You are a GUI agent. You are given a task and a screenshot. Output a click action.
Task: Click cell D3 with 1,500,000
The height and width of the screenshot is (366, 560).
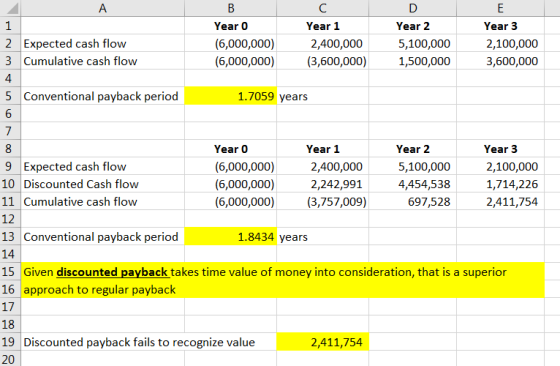tap(412, 61)
